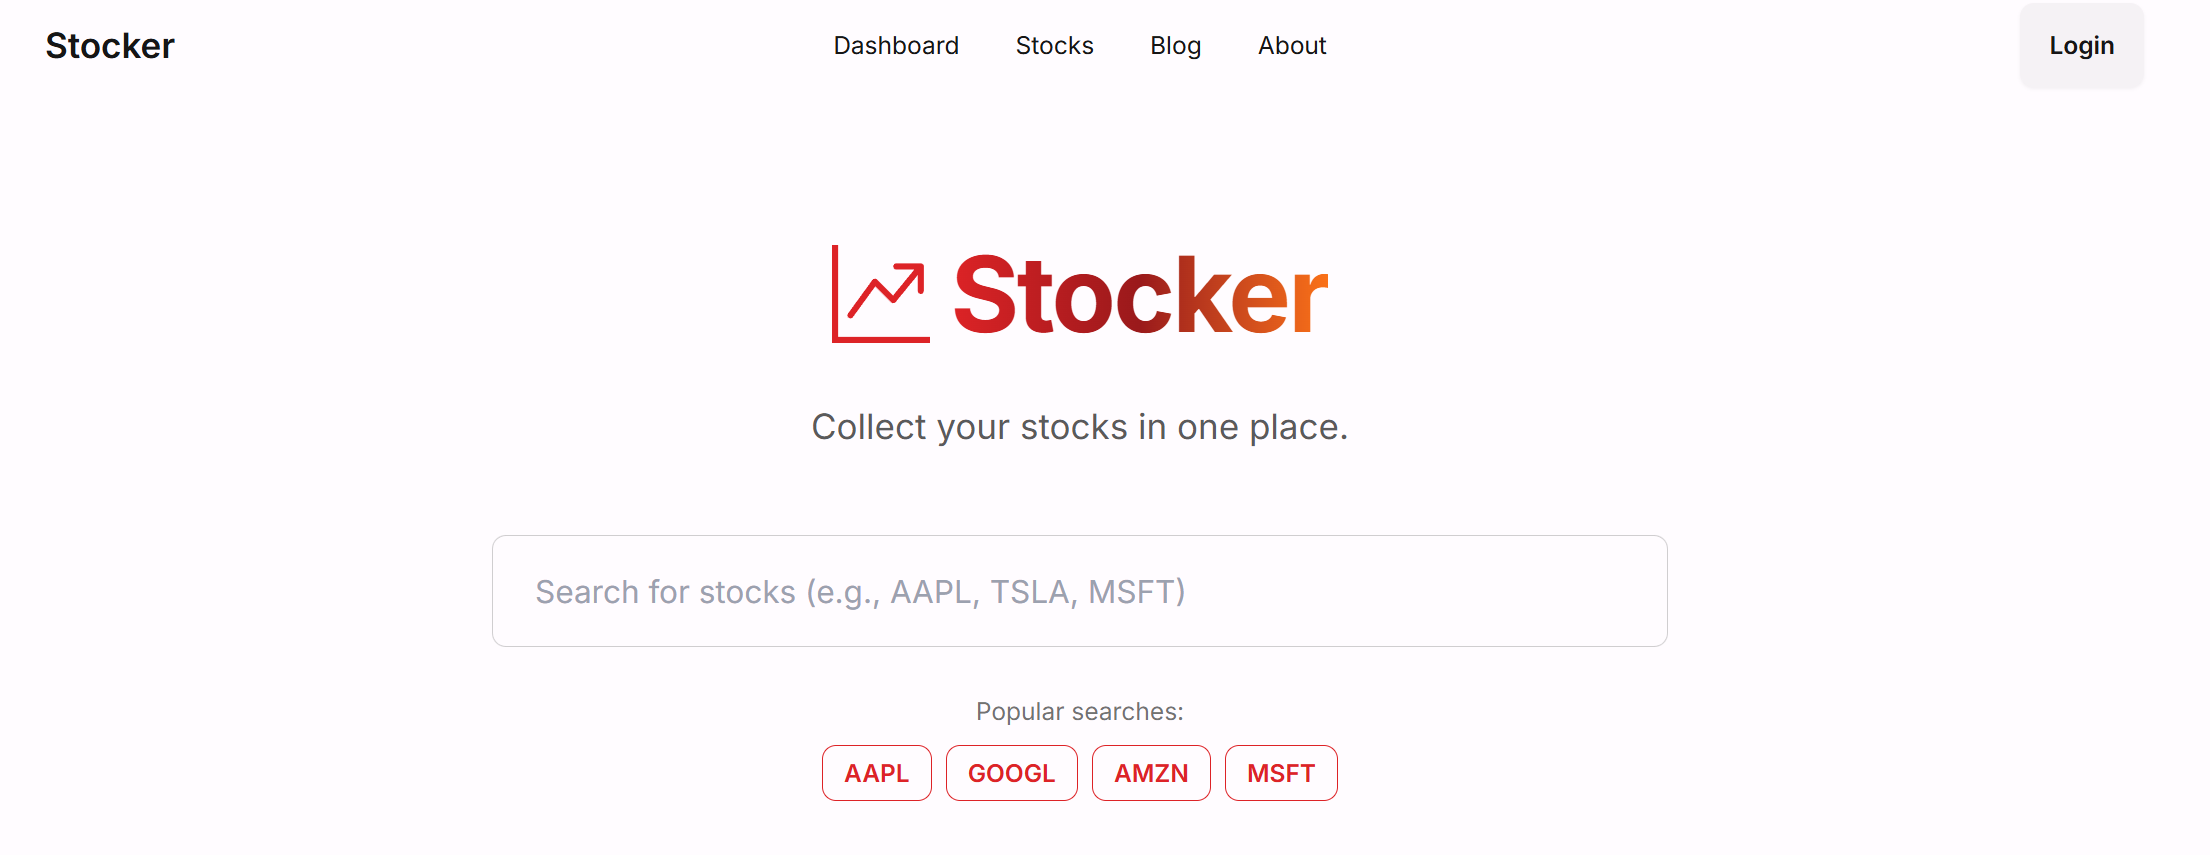Click the large gradient Stocker title

click(1140, 295)
